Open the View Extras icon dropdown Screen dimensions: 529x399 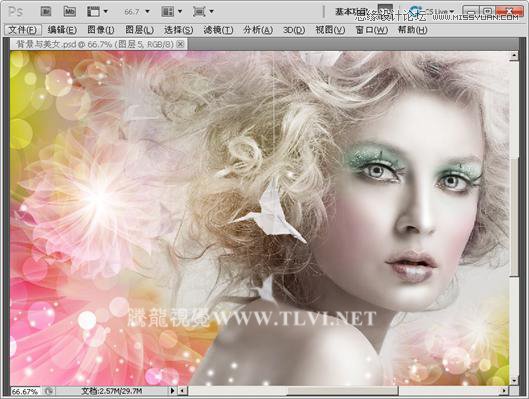[x=97, y=12]
